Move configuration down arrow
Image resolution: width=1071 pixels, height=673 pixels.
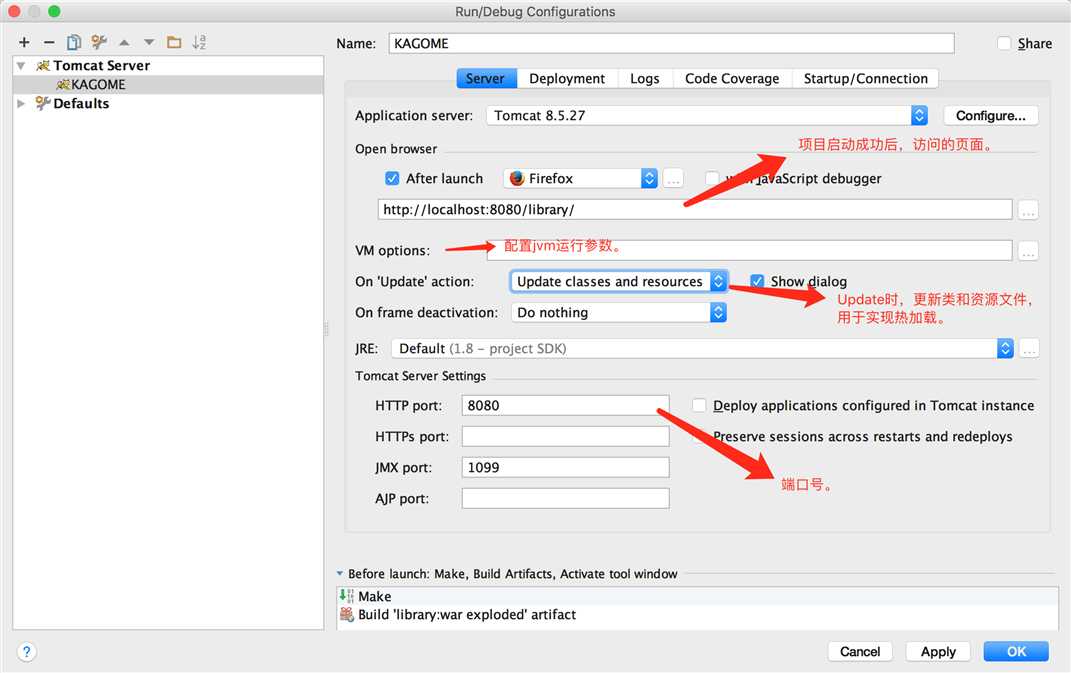coord(149,42)
